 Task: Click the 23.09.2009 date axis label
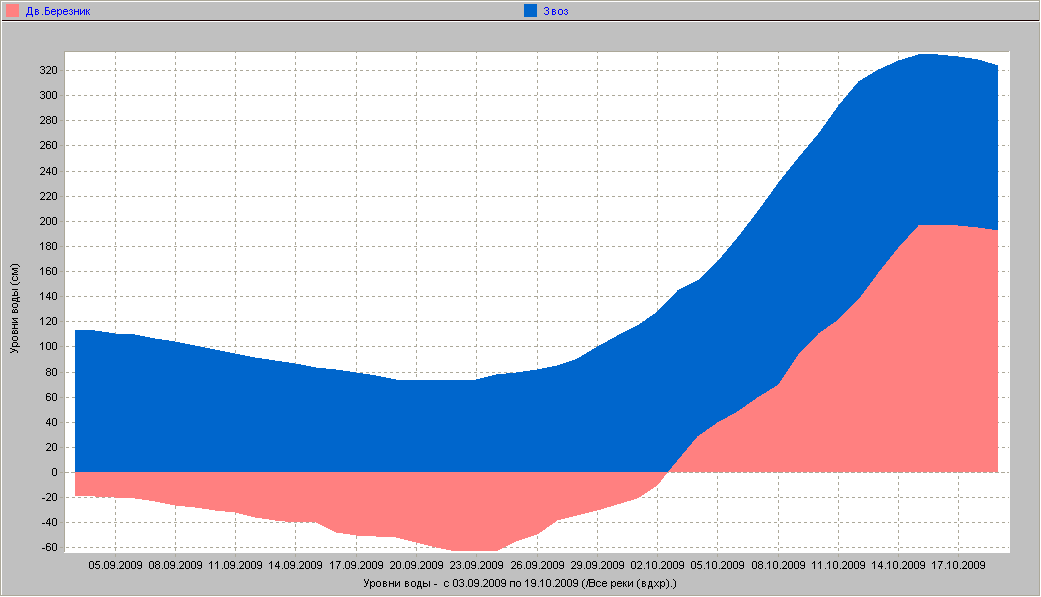pos(476,565)
